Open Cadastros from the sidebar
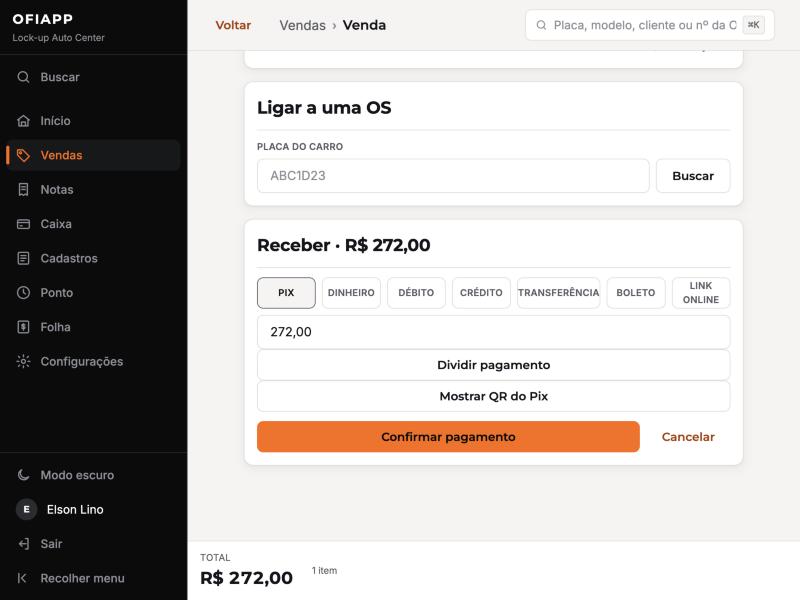The width and height of the screenshot is (800, 600). 93,258
